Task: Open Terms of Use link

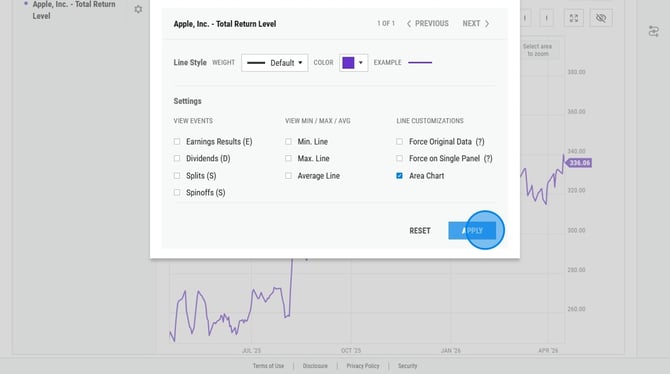Action: [268, 366]
